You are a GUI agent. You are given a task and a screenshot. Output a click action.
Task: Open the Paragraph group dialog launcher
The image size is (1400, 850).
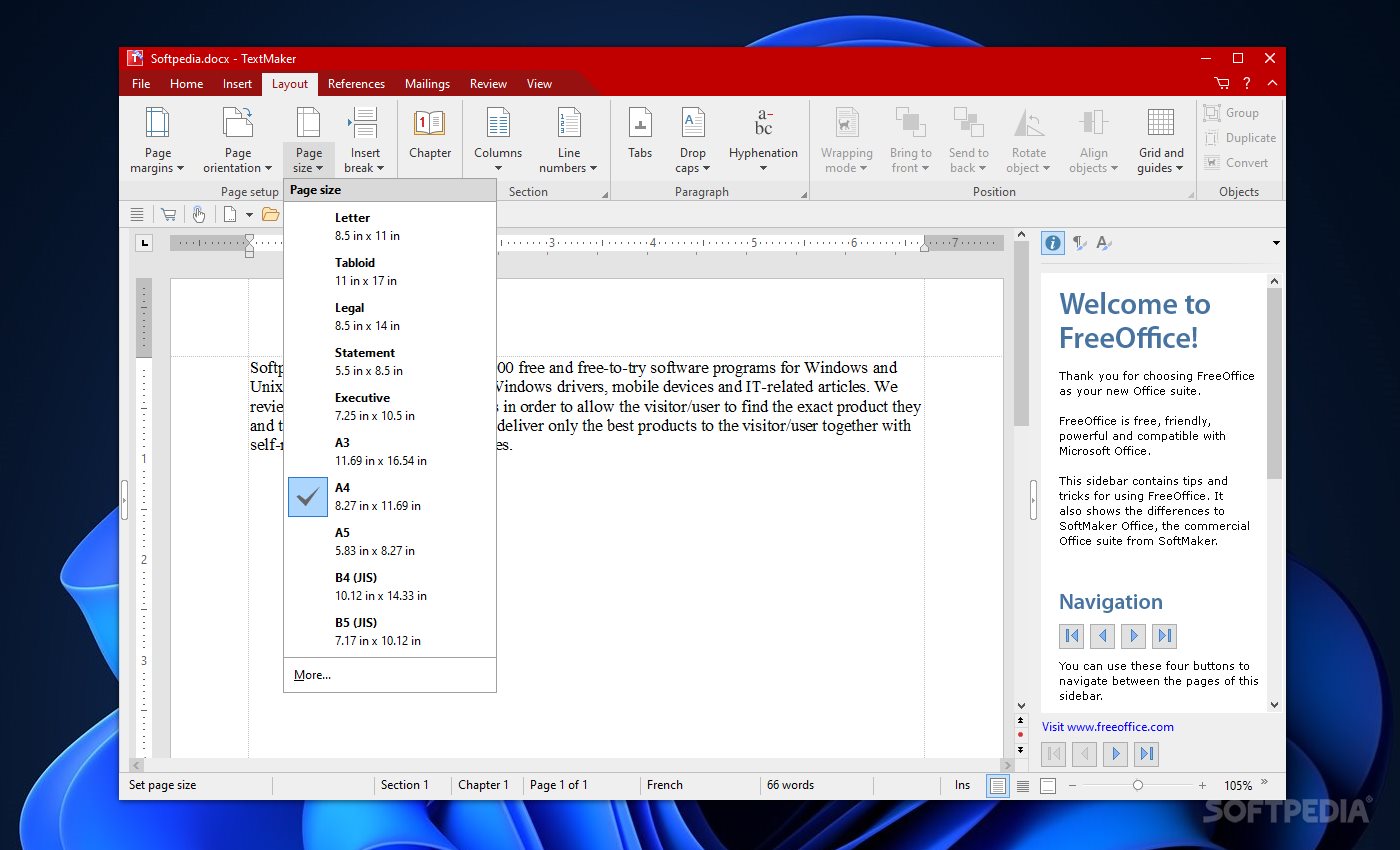click(802, 193)
